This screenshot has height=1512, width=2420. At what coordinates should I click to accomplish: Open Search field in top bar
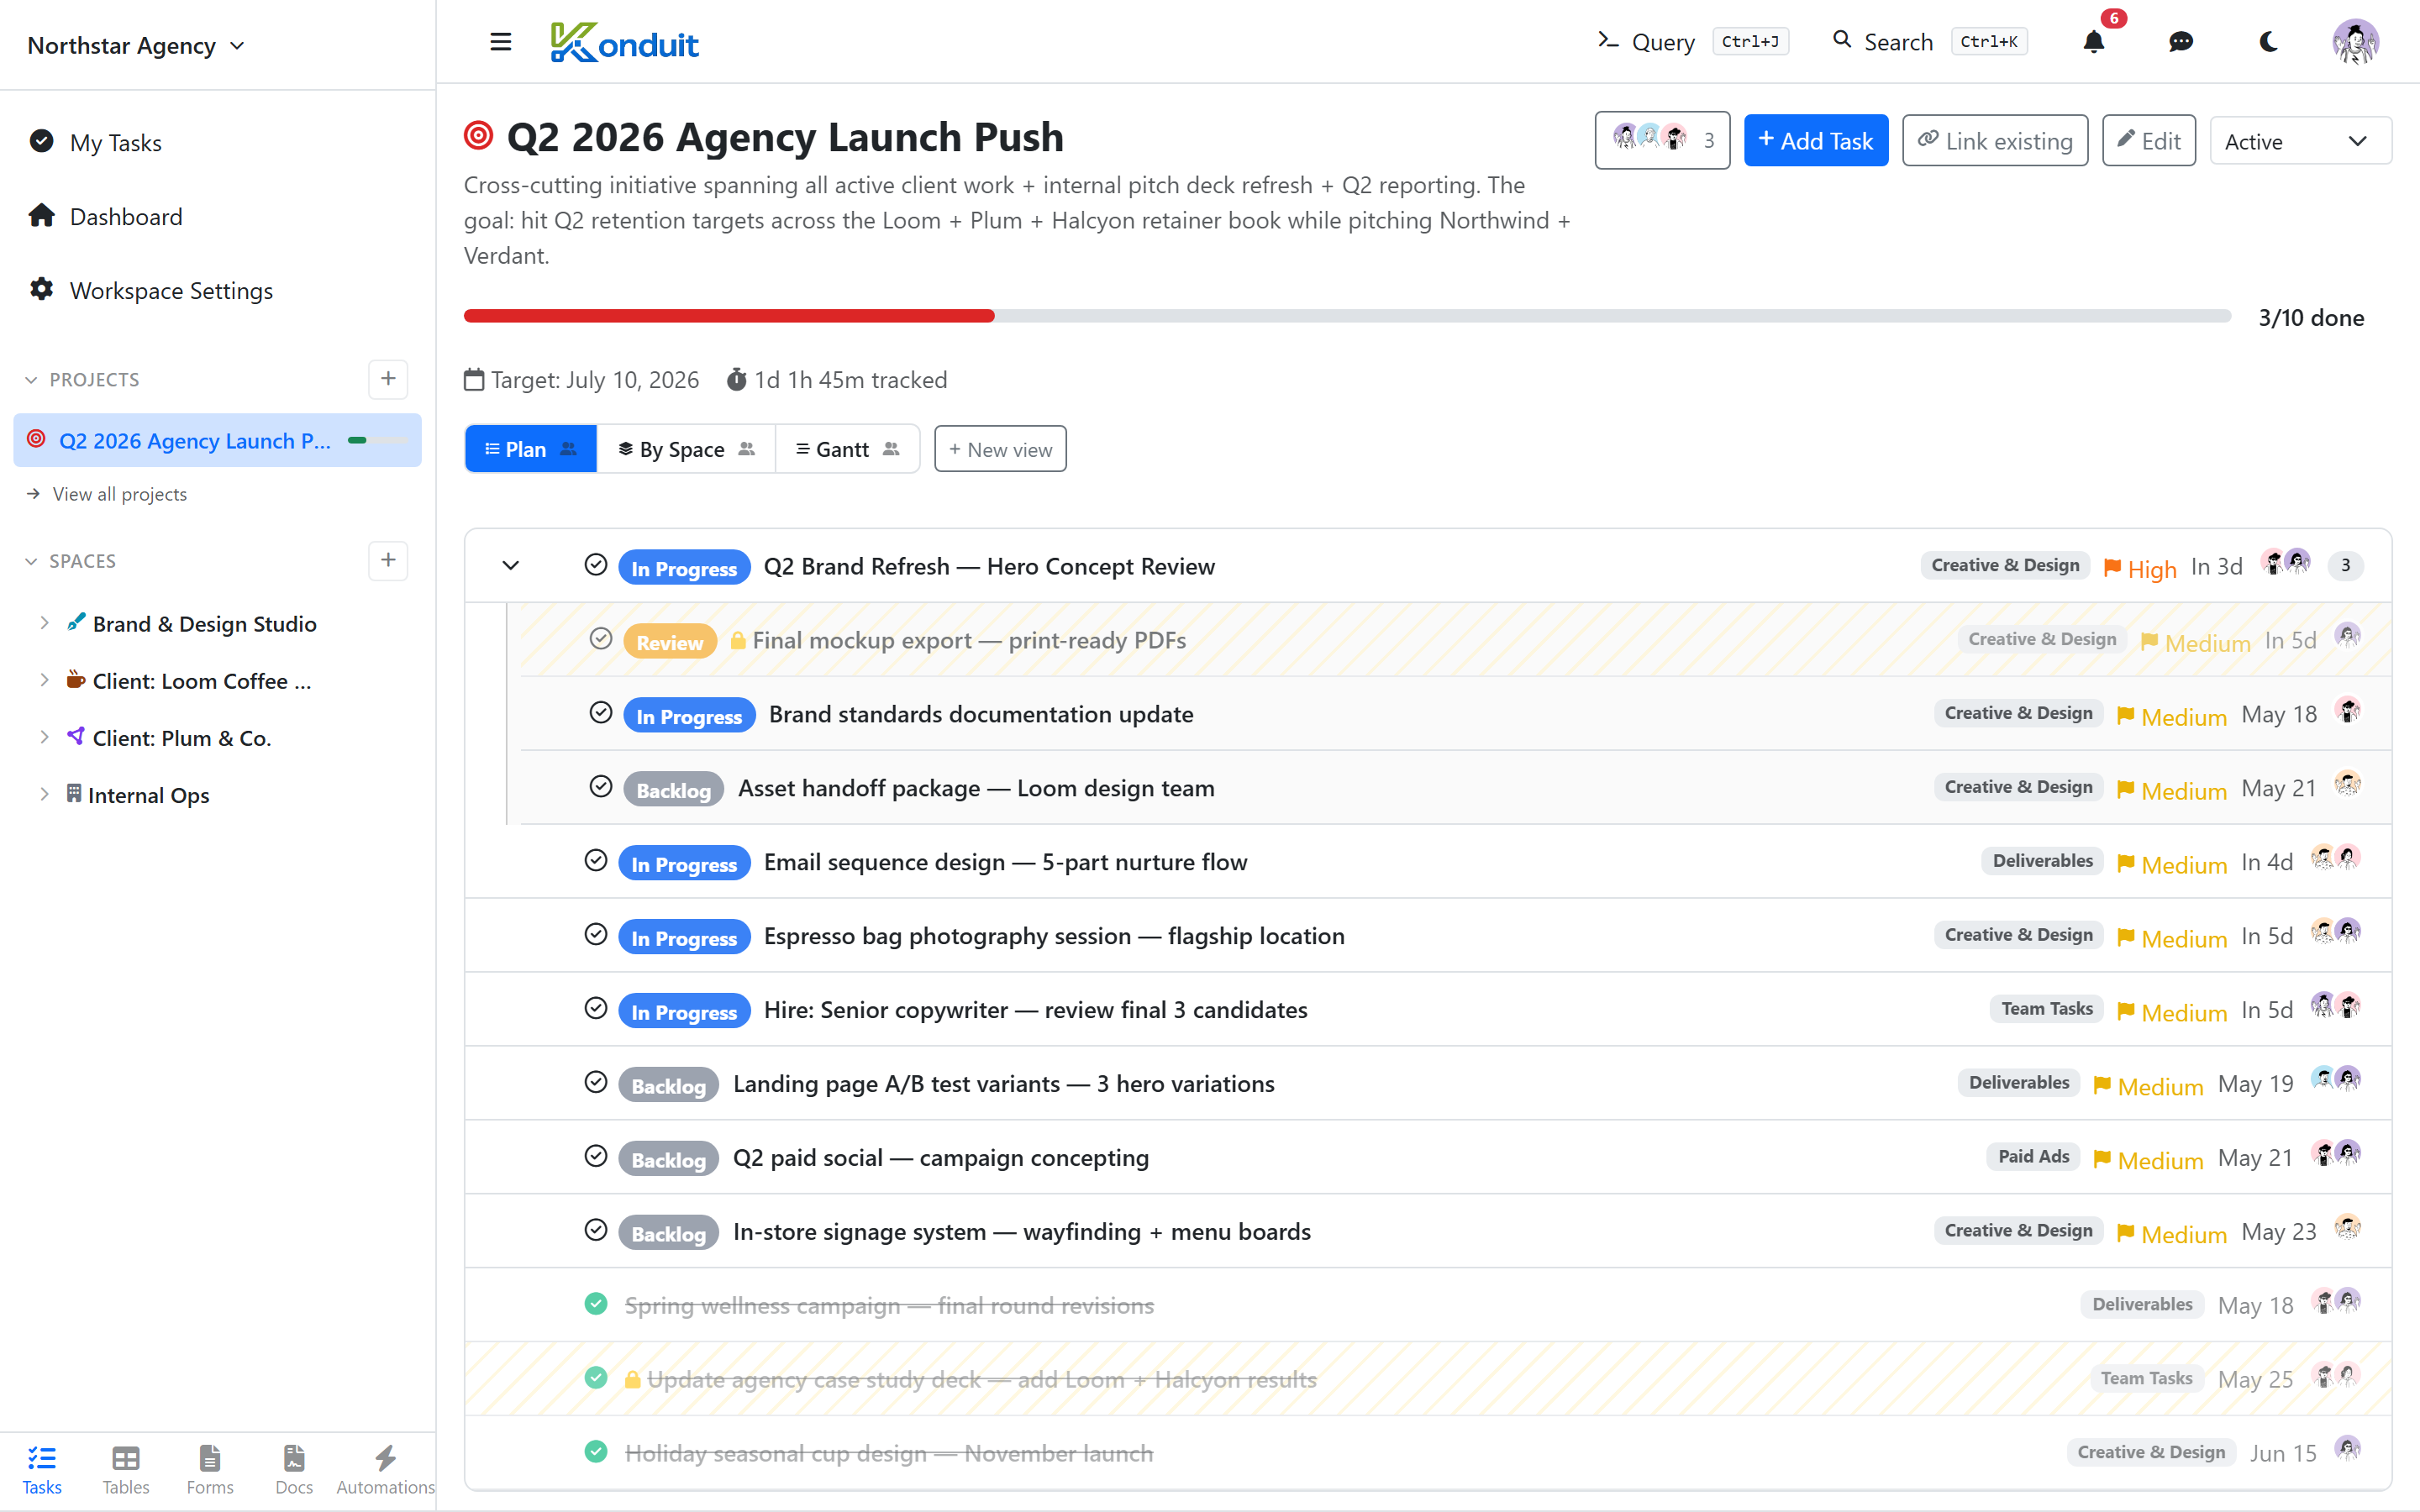[x=1929, y=42]
